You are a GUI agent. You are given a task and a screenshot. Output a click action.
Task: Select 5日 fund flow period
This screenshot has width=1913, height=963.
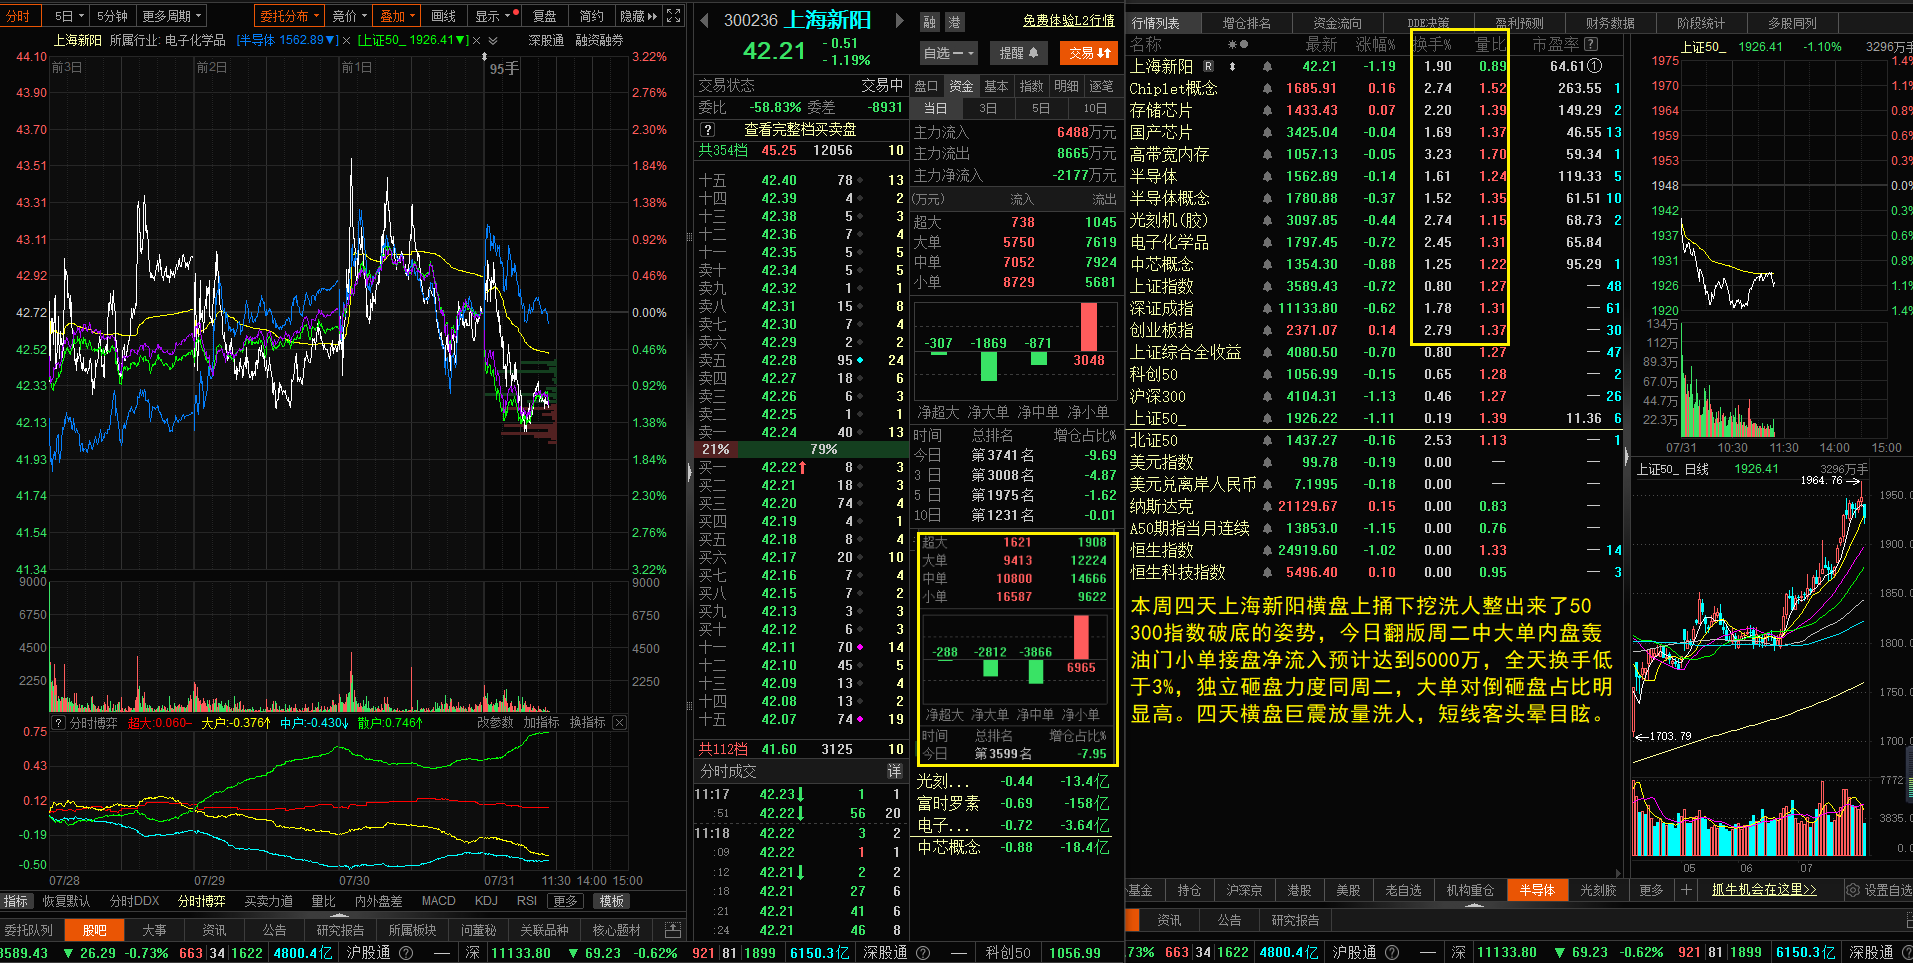pyautogui.click(x=1041, y=108)
